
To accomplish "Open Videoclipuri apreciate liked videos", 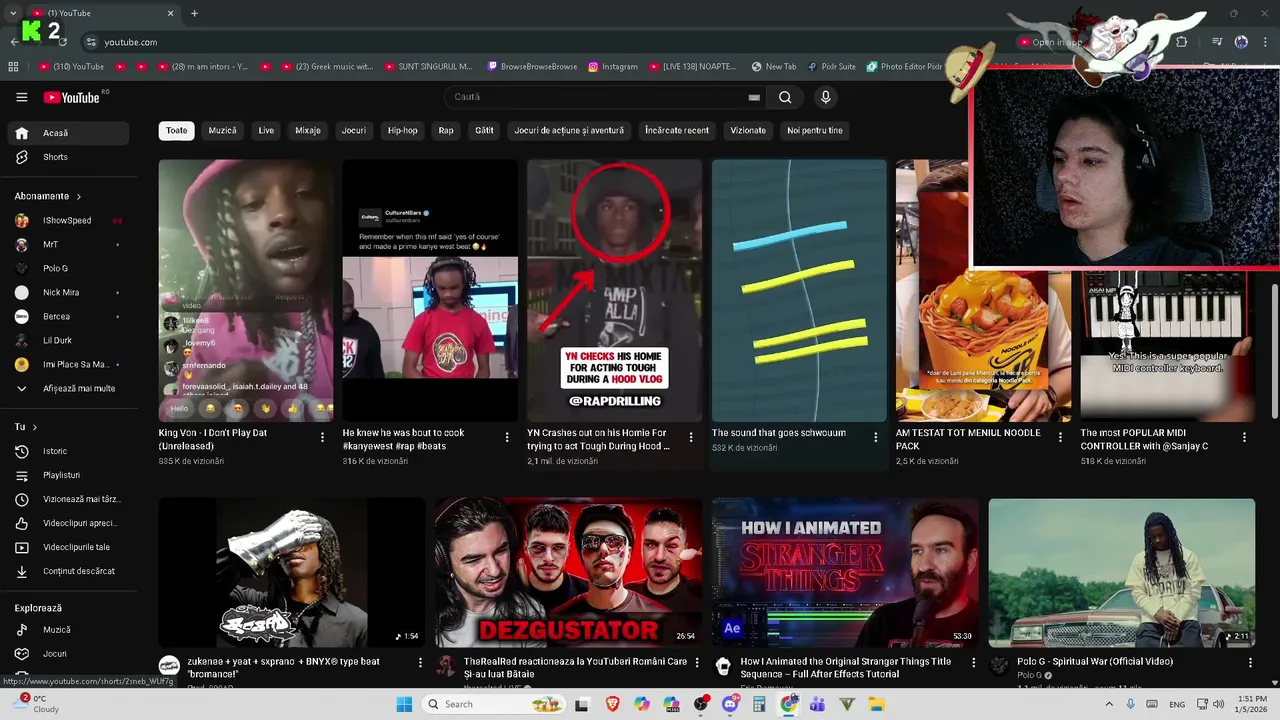I will click(68, 523).
